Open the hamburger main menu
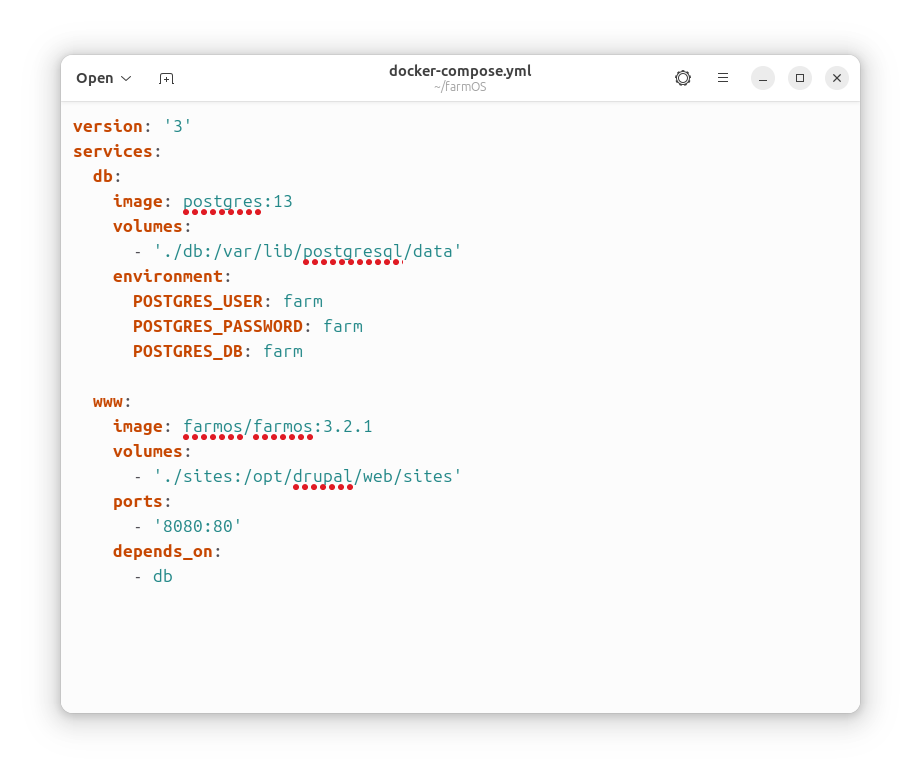The width and height of the screenshot is (921, 780). point(723,78)
